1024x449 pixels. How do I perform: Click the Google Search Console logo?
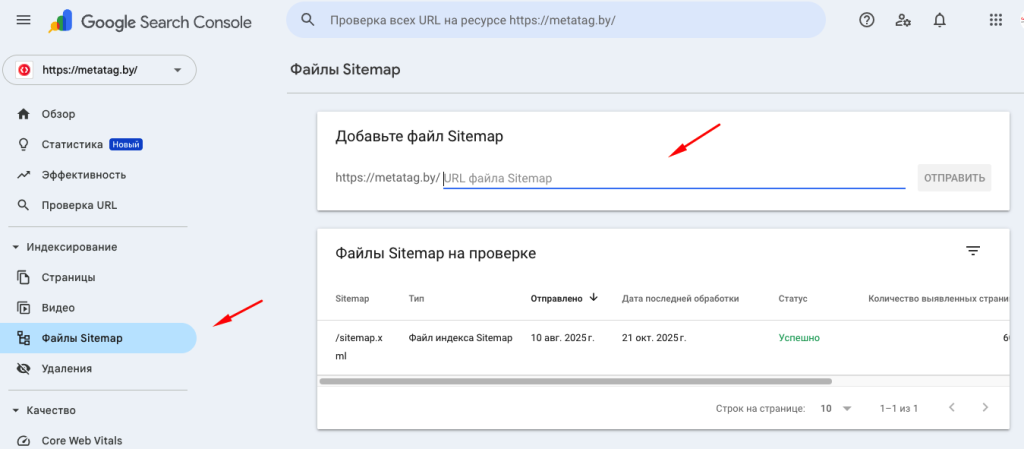[x=150, y=22]
